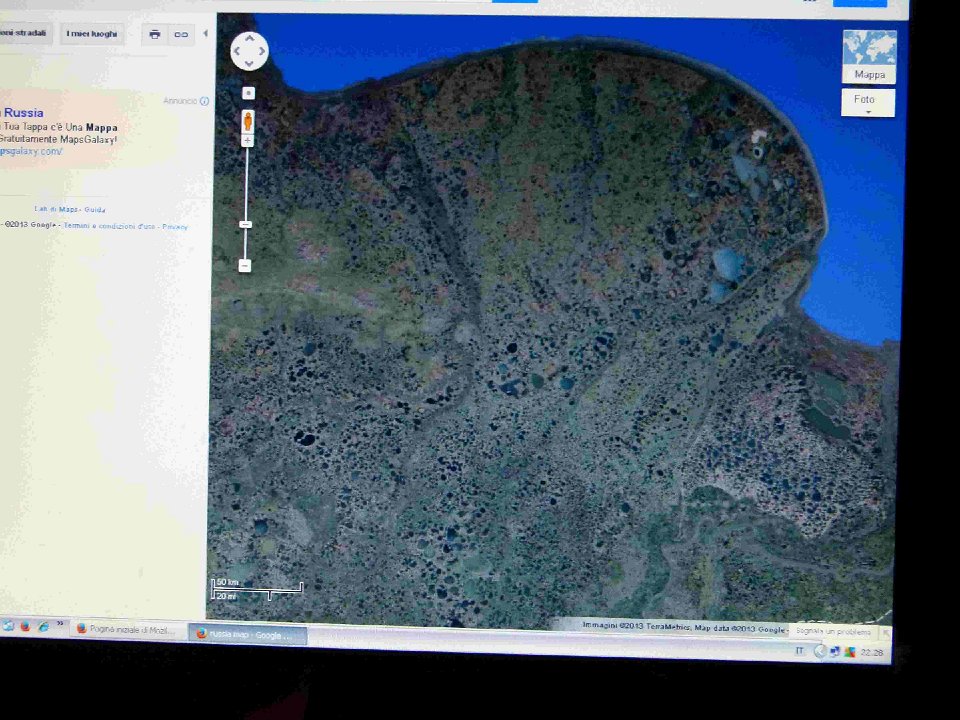Screen dimensions: 960x720
Task: Click the link/share chain icon
Action: coord(181,34)
